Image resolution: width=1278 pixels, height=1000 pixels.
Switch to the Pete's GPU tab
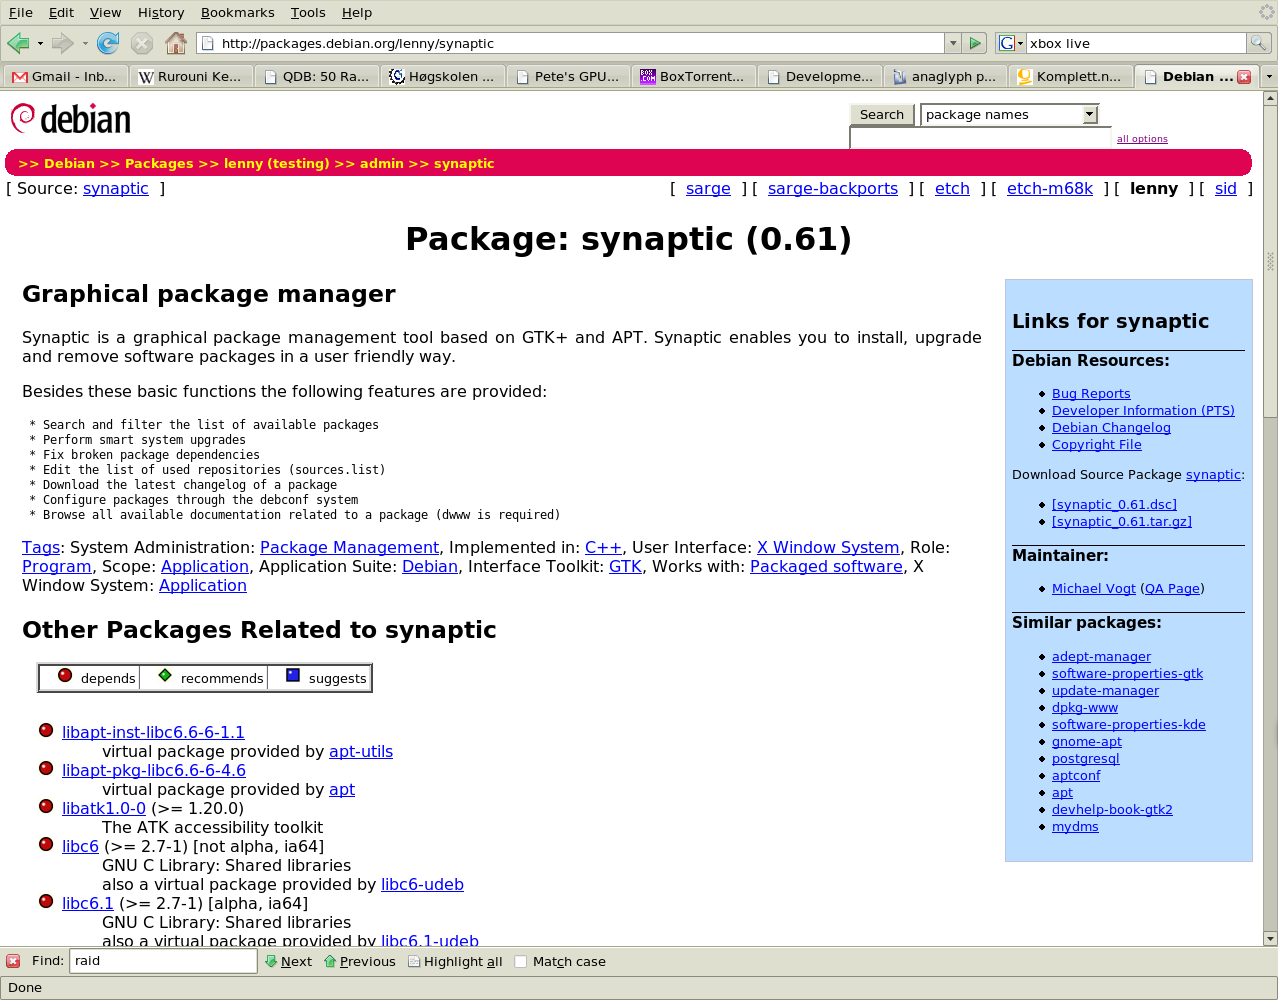point(567,76)
